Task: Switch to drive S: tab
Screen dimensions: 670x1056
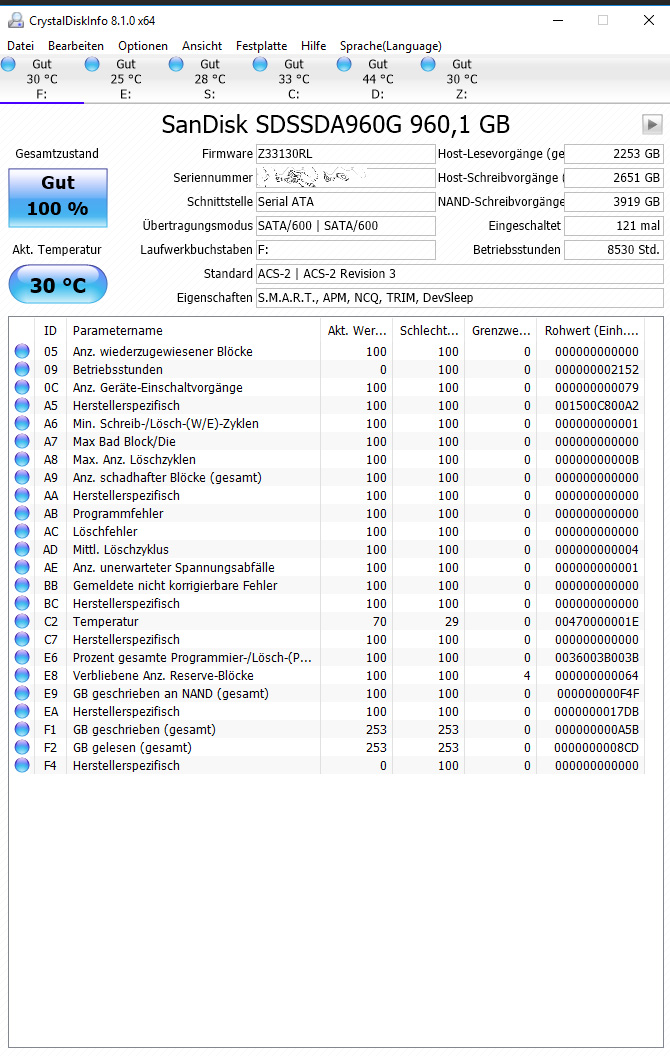Action: click(x=209, y=79)
